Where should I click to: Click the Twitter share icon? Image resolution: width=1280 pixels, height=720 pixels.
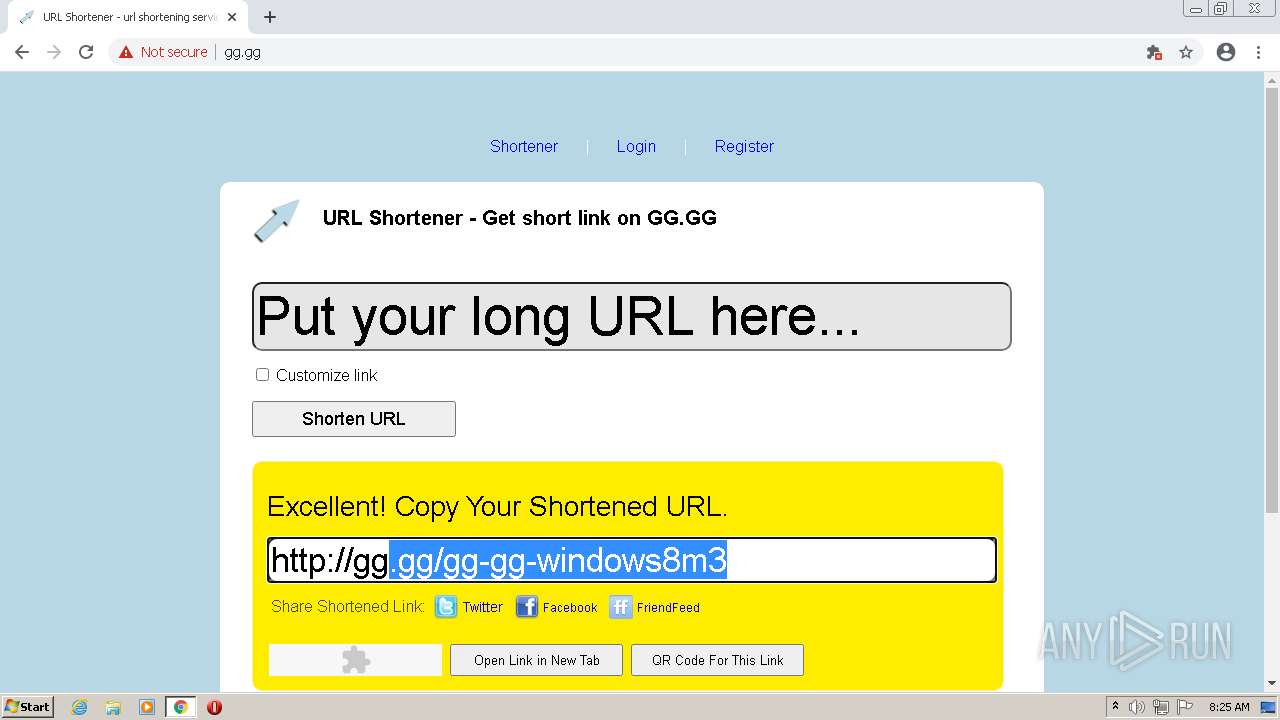tap(446, 607)
